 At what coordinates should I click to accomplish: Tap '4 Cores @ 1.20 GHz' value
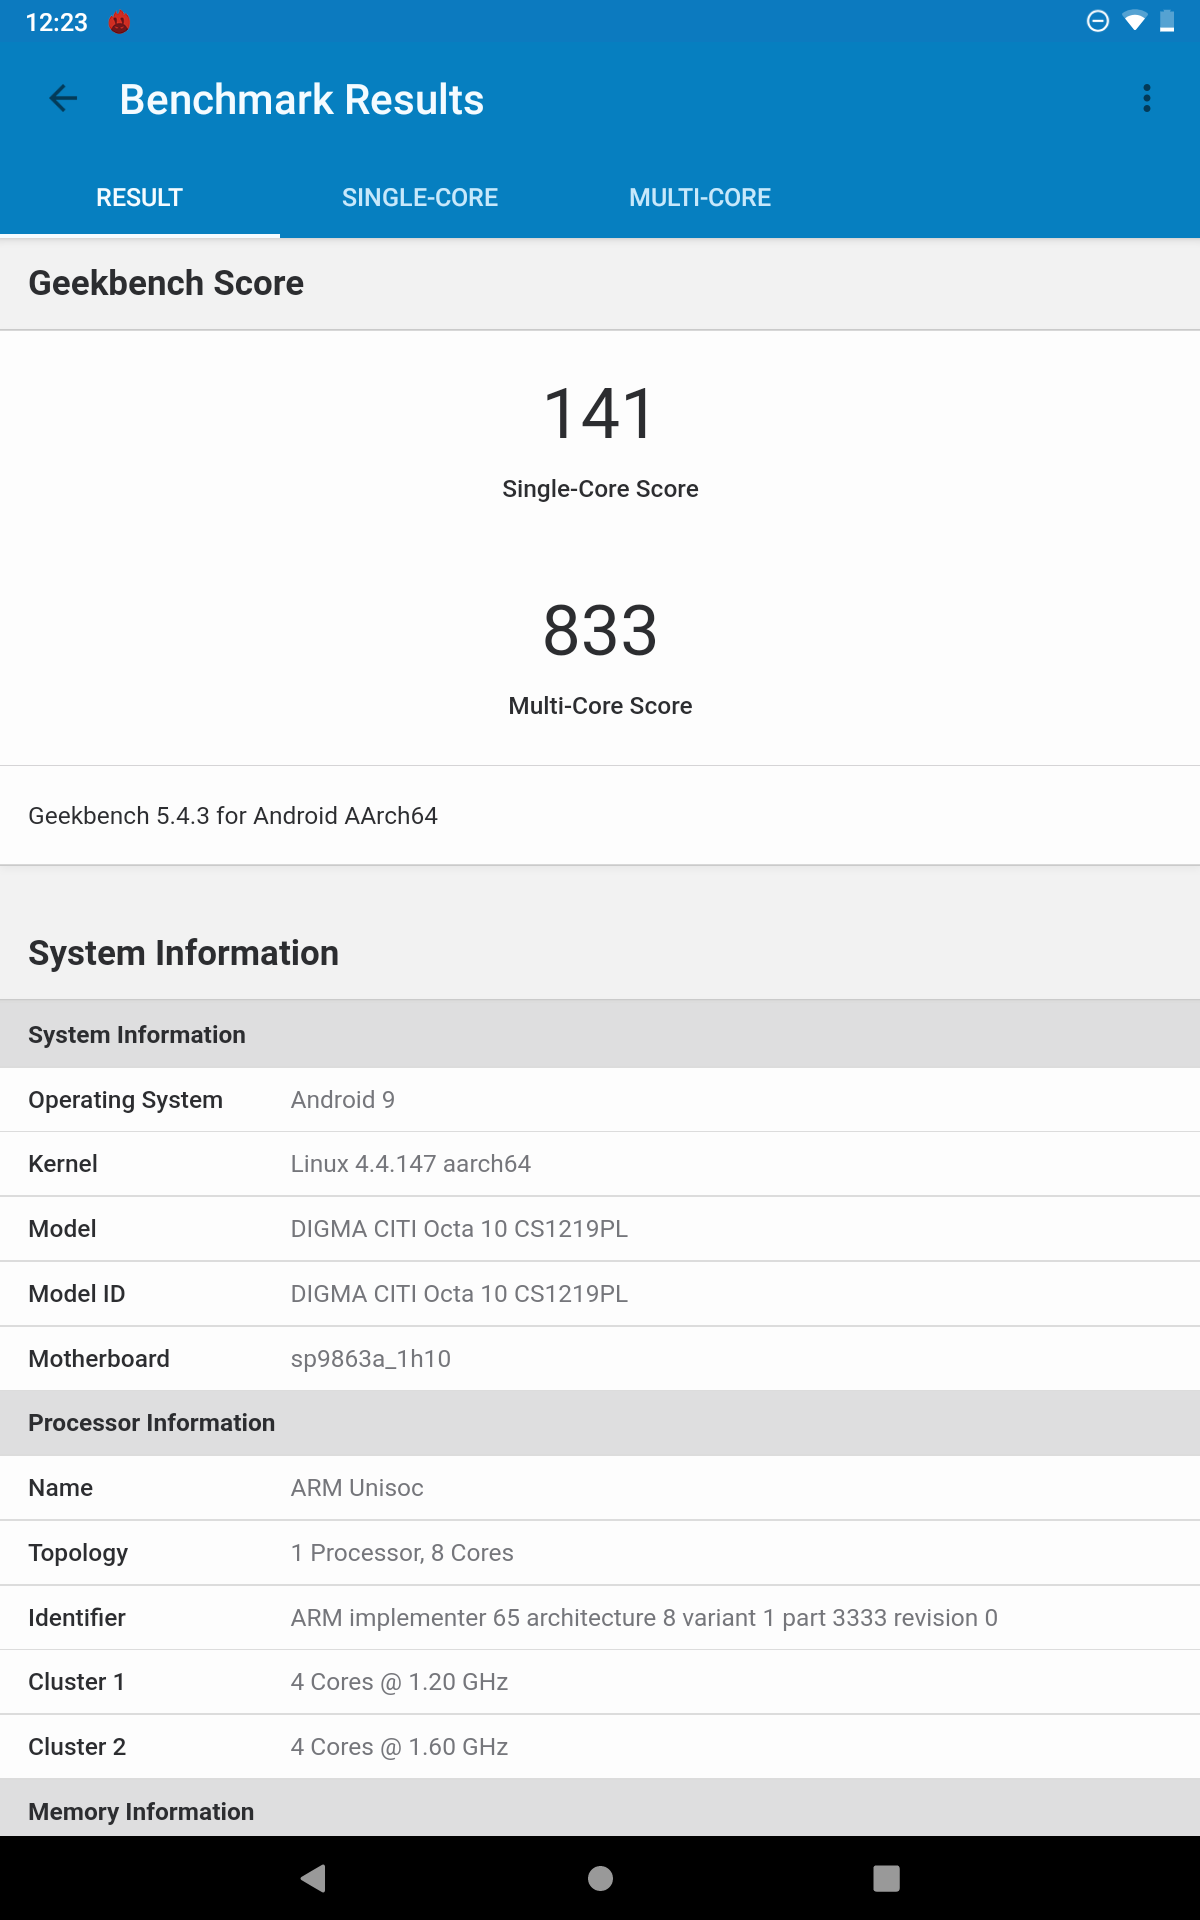click(x=399, y=1682)
